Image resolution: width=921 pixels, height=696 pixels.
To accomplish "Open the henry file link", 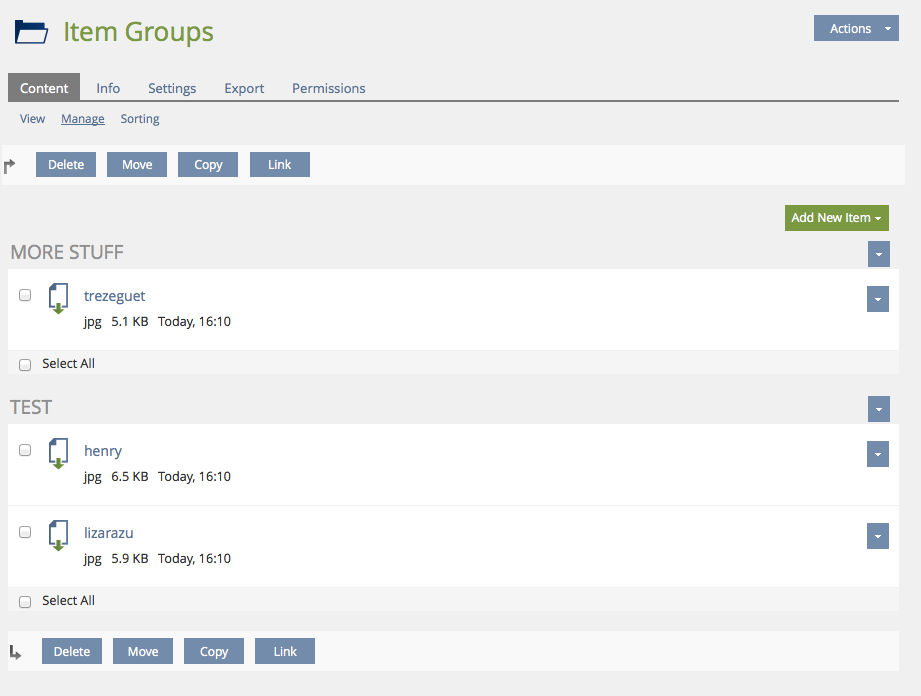I will point(103,451).
